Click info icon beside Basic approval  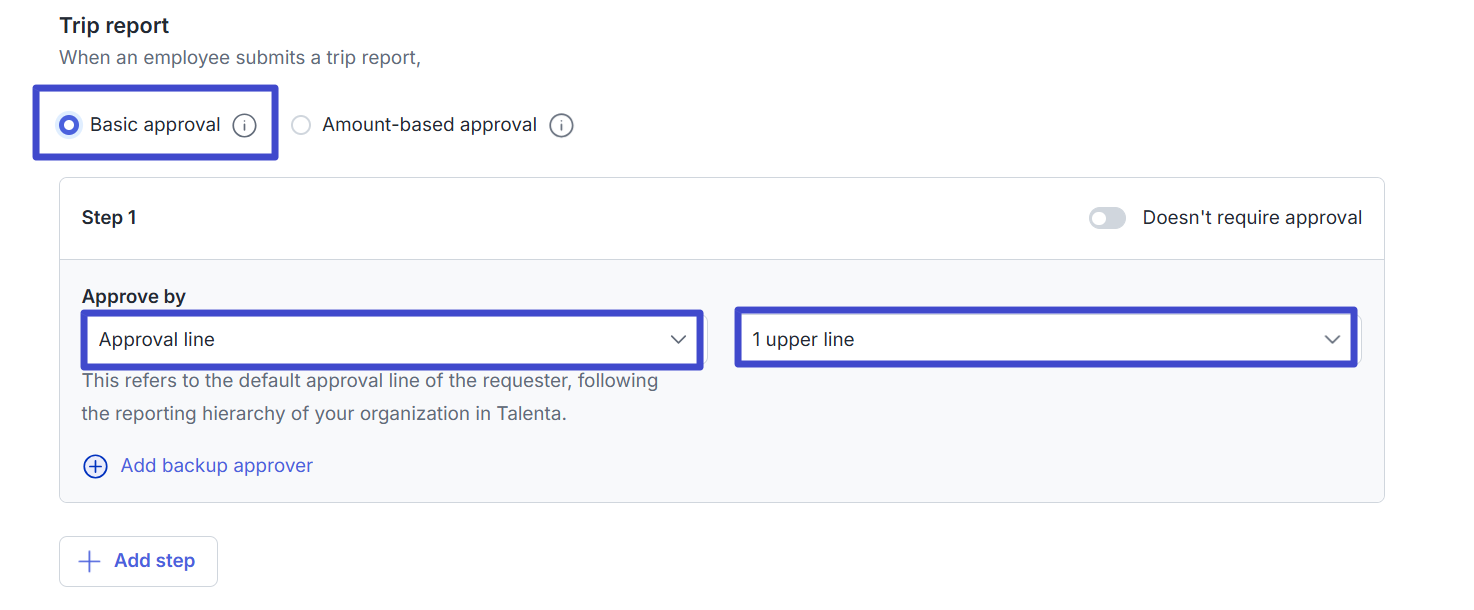(x=244, y=125)
